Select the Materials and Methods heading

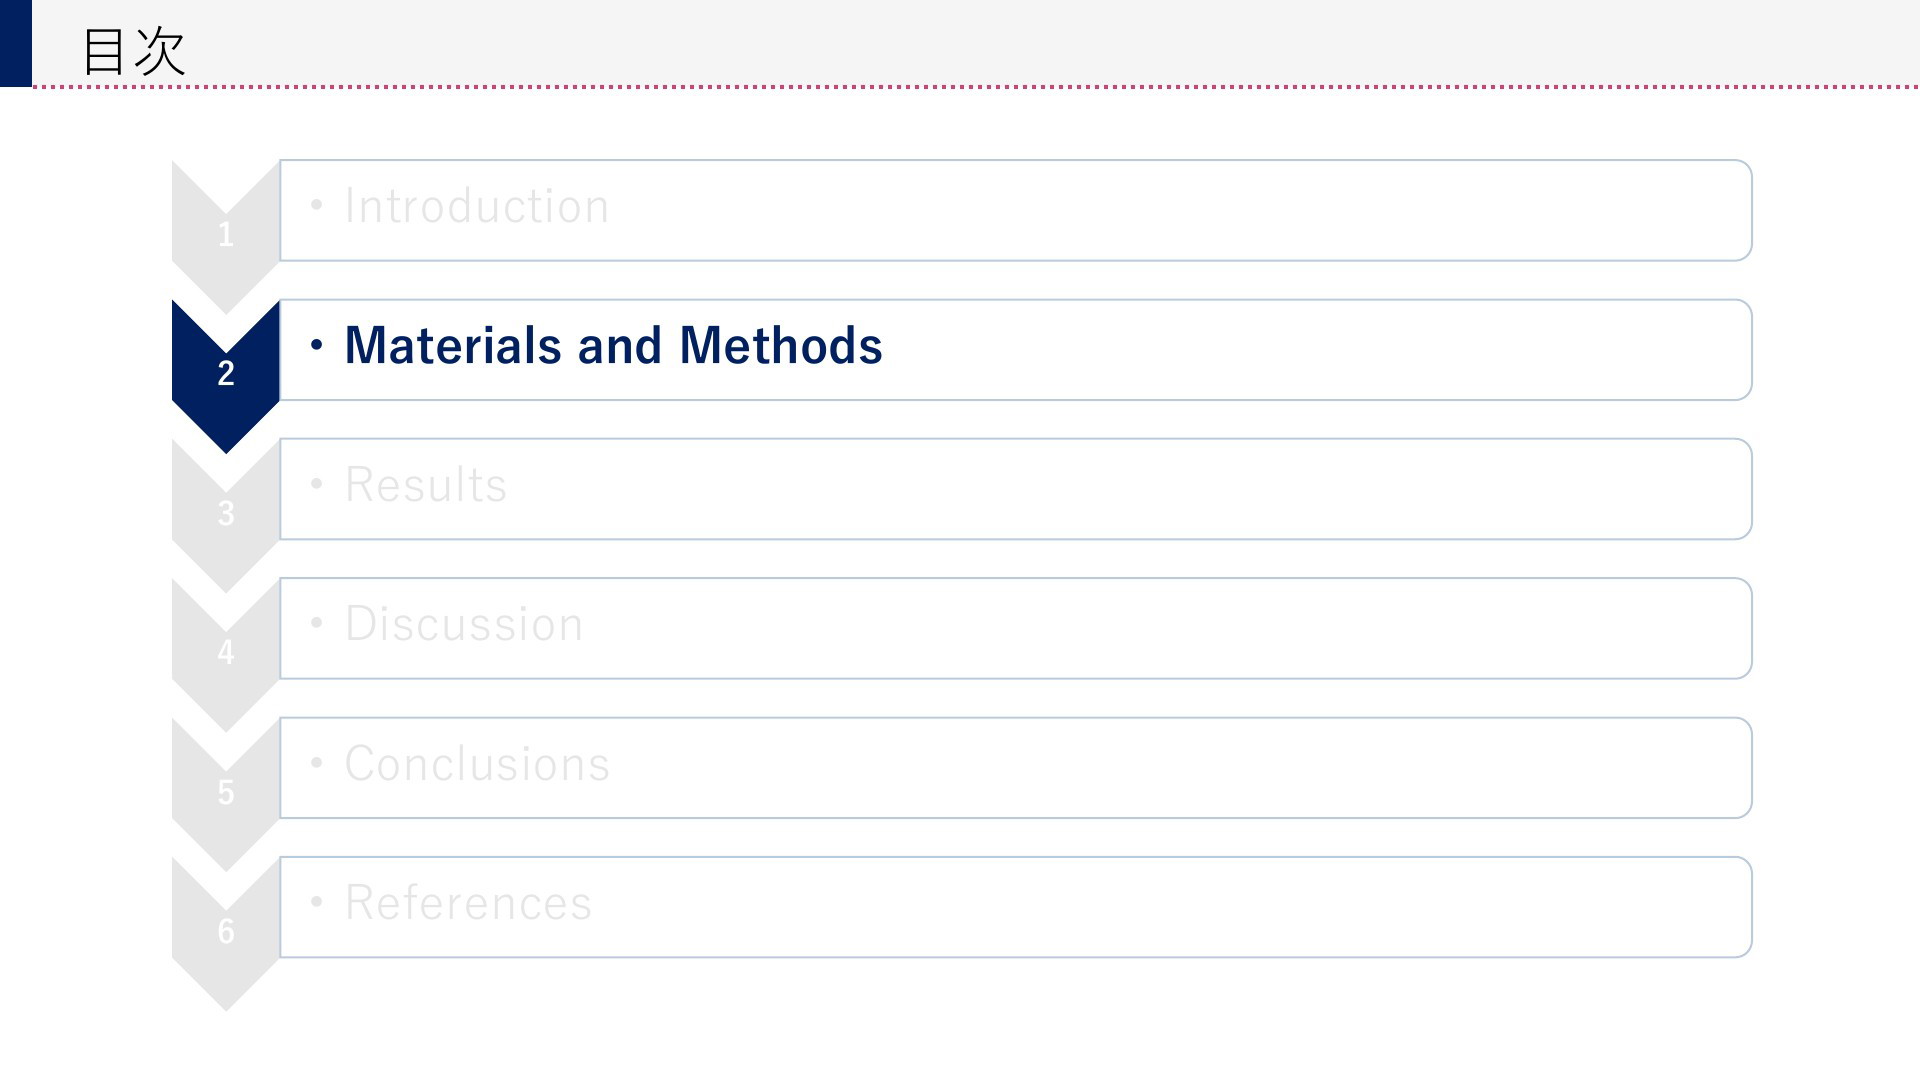(x=613, y=346)
